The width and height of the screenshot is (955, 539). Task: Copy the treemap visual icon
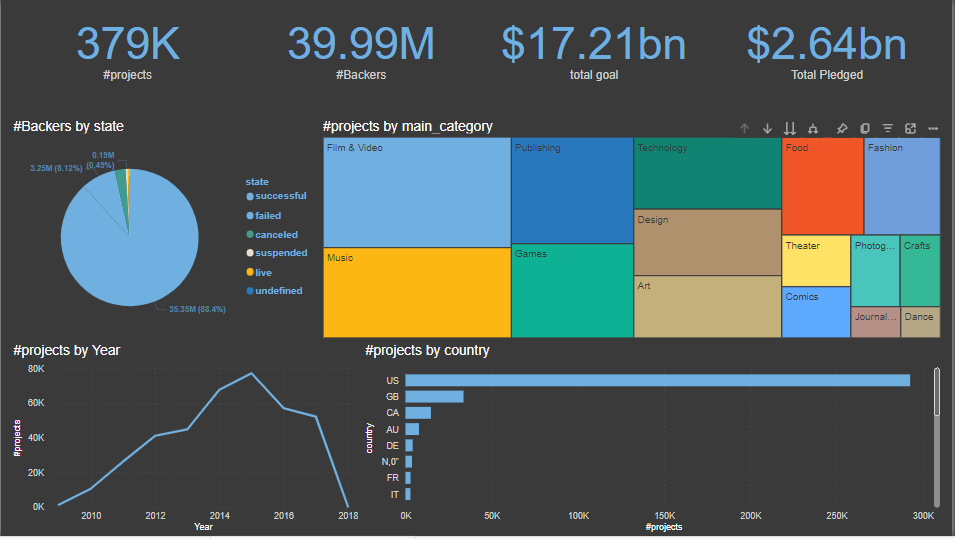point(864,128)
